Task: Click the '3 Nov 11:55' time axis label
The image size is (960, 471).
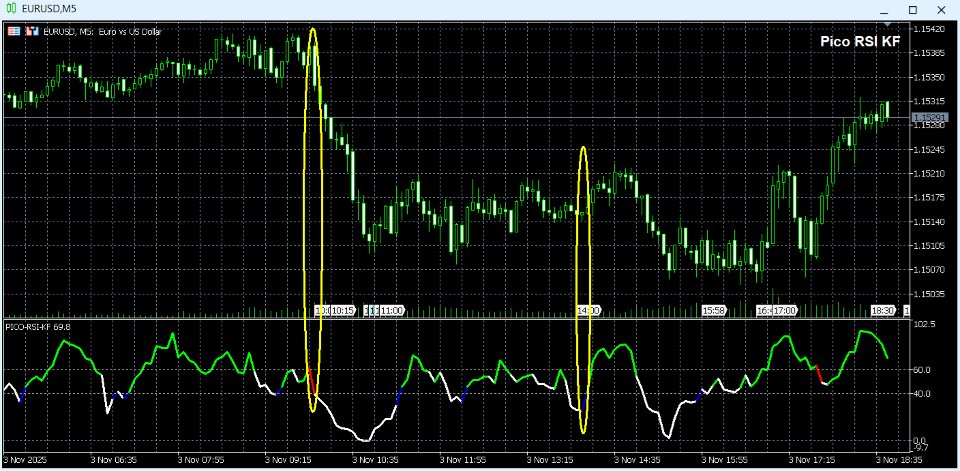Action: [x=465, y=459]
